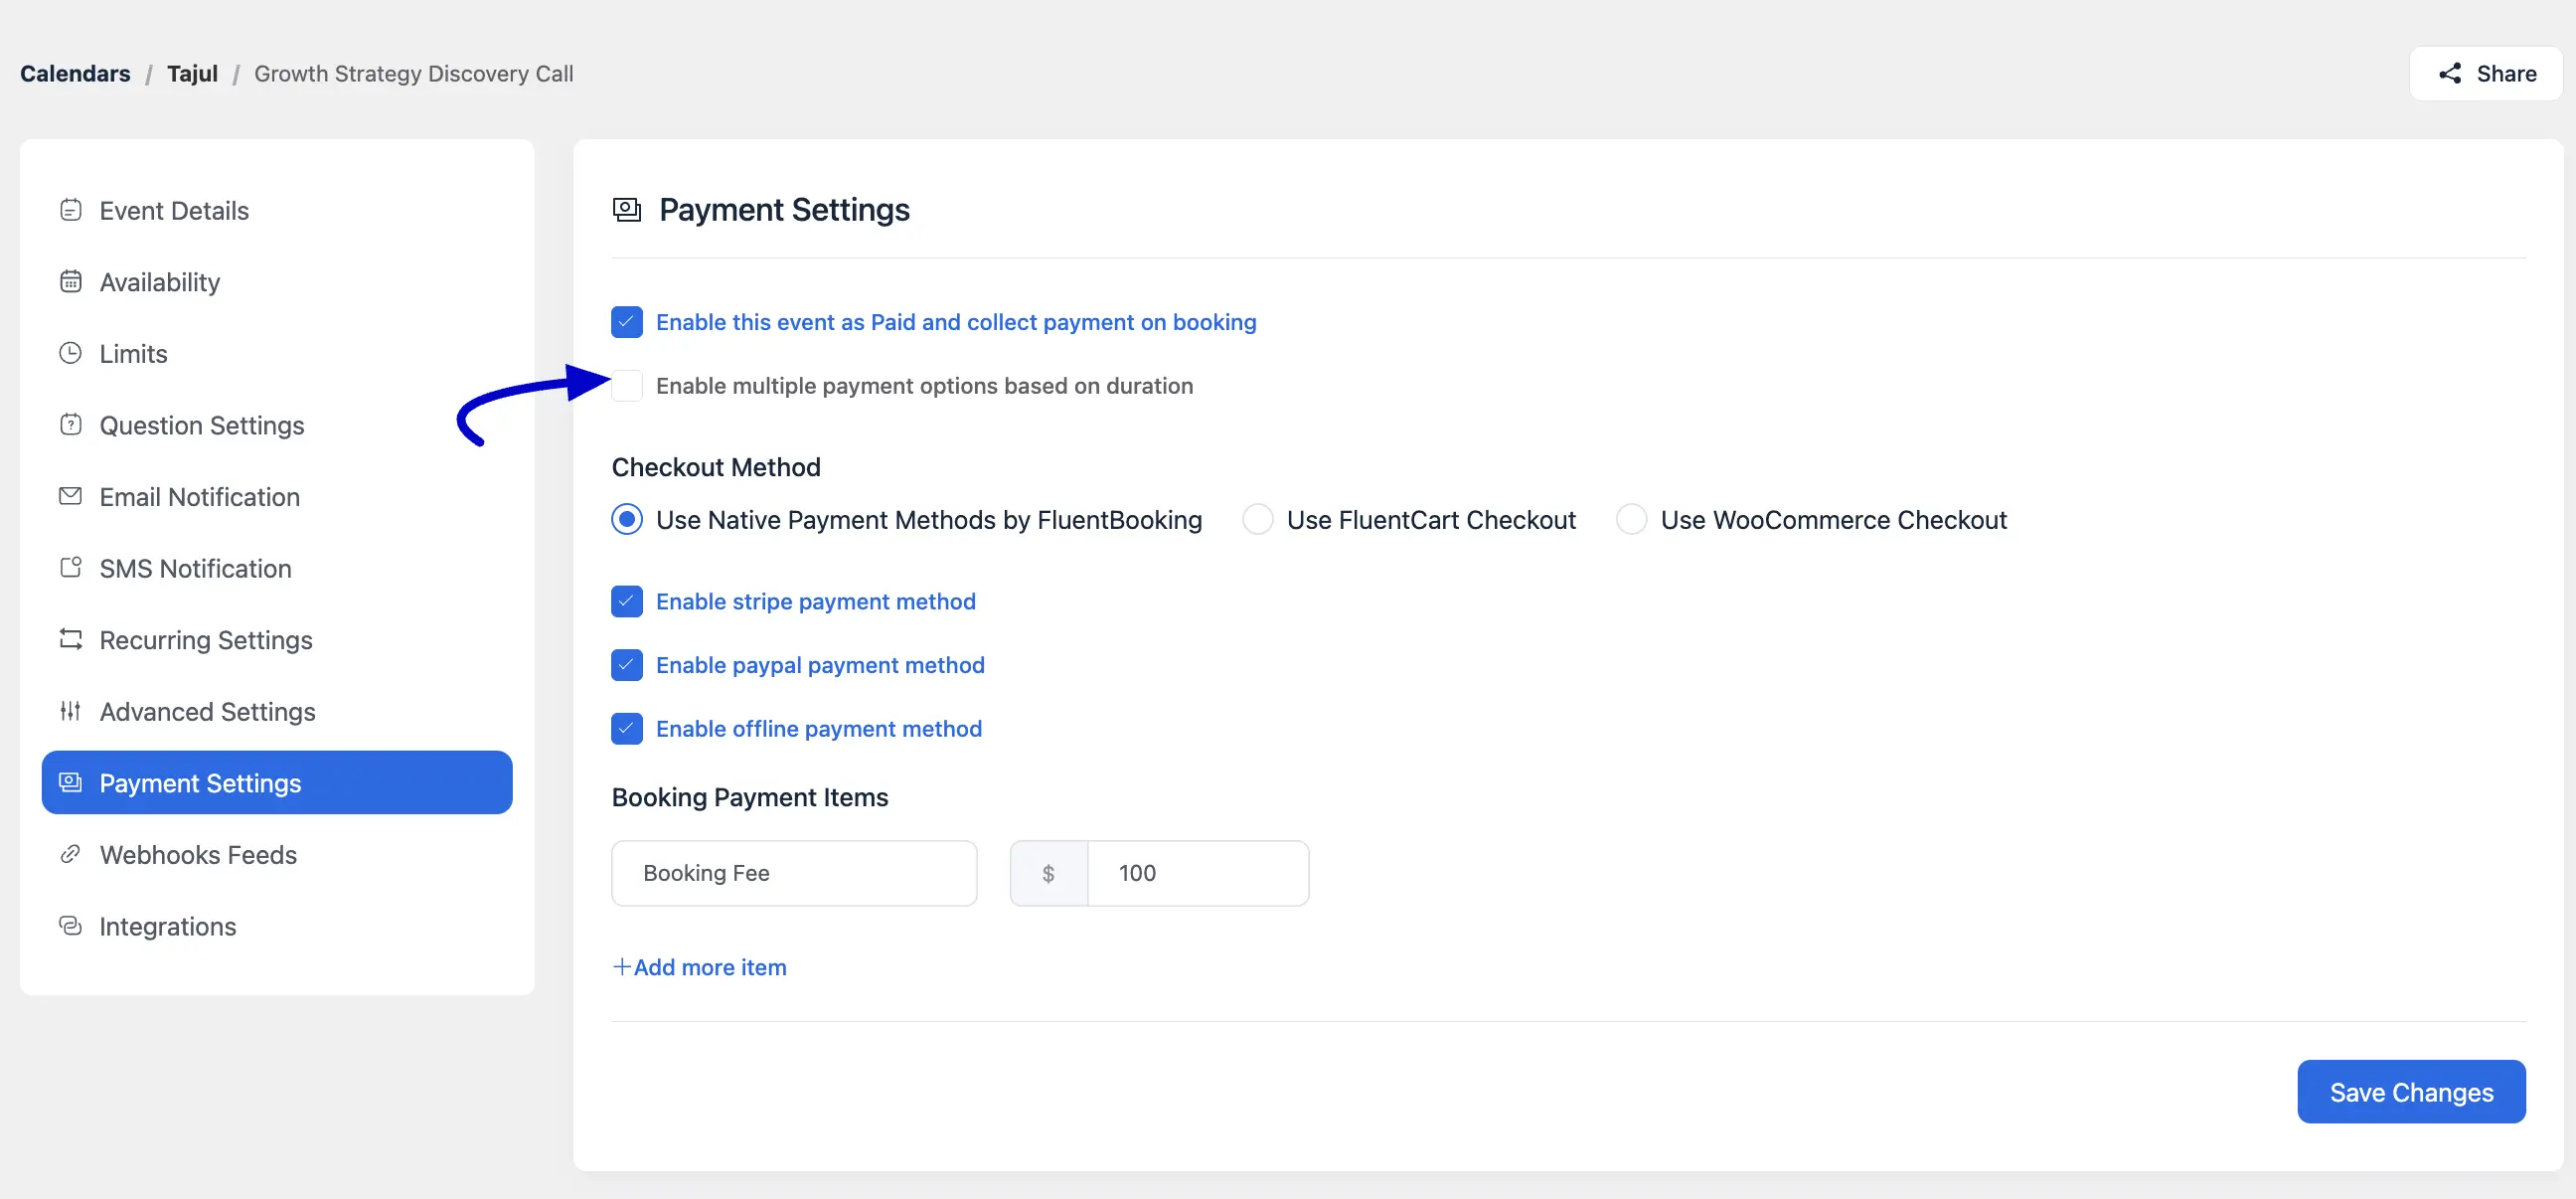Open Webhooks Feeds section
The image size is (2576, 1199).
click(277, 855)
